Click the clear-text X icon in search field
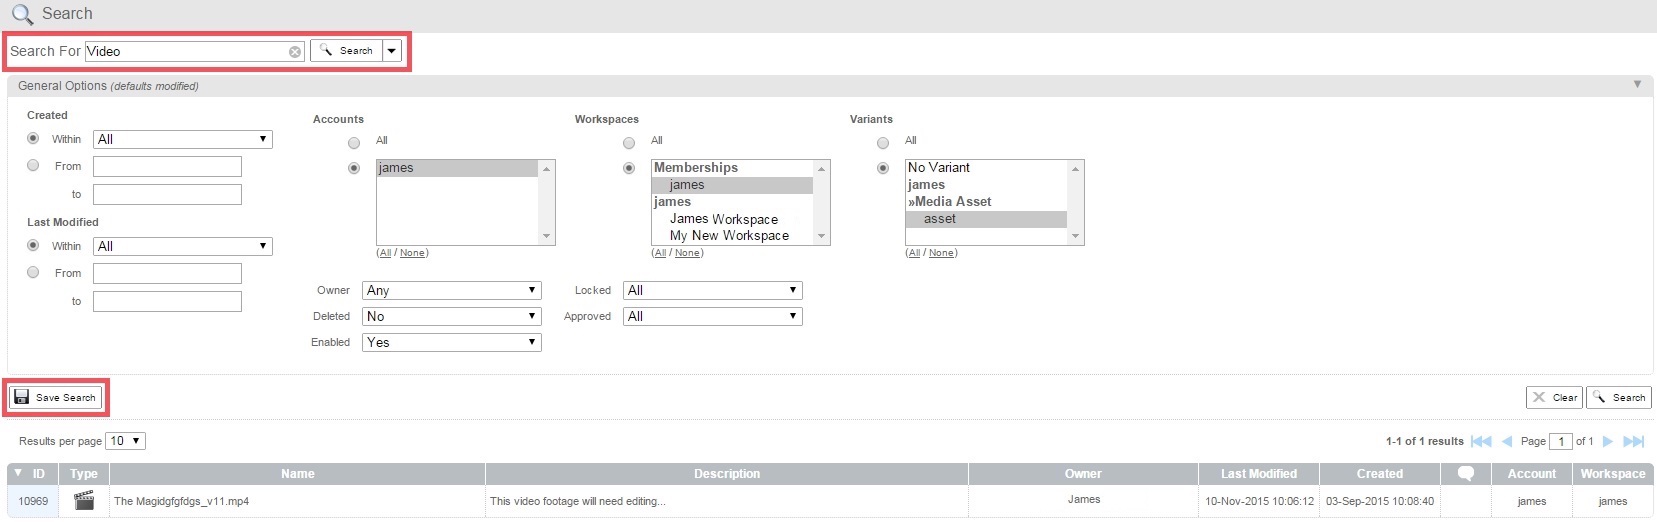This screenshot has width=1657, height=522. pos(295,52)
